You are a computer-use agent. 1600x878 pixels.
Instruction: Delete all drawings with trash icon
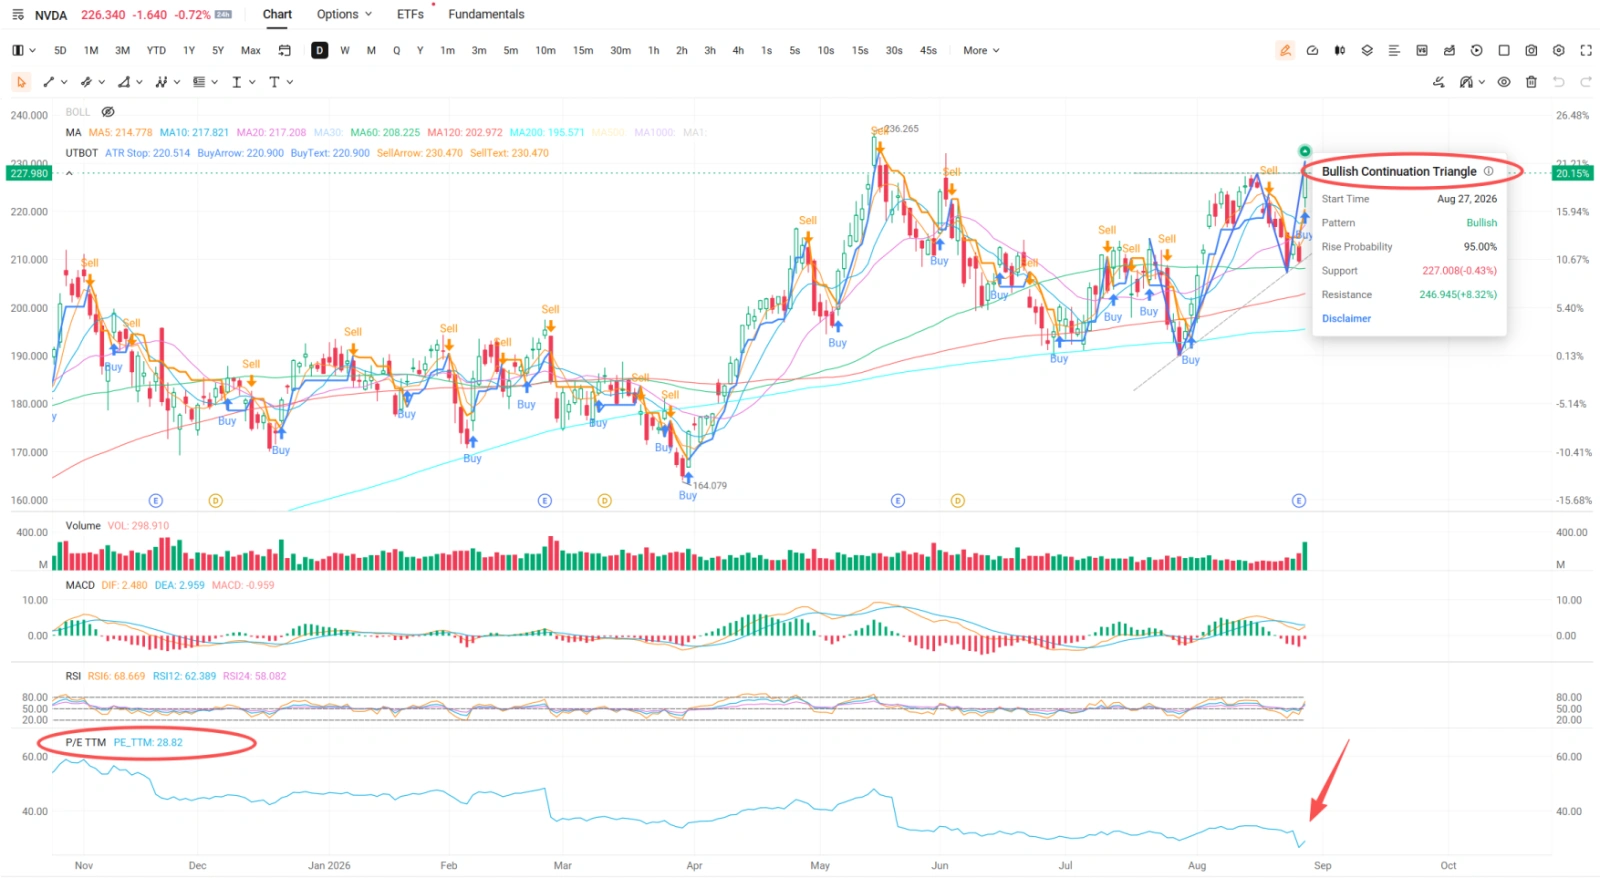coord(1531,82)
